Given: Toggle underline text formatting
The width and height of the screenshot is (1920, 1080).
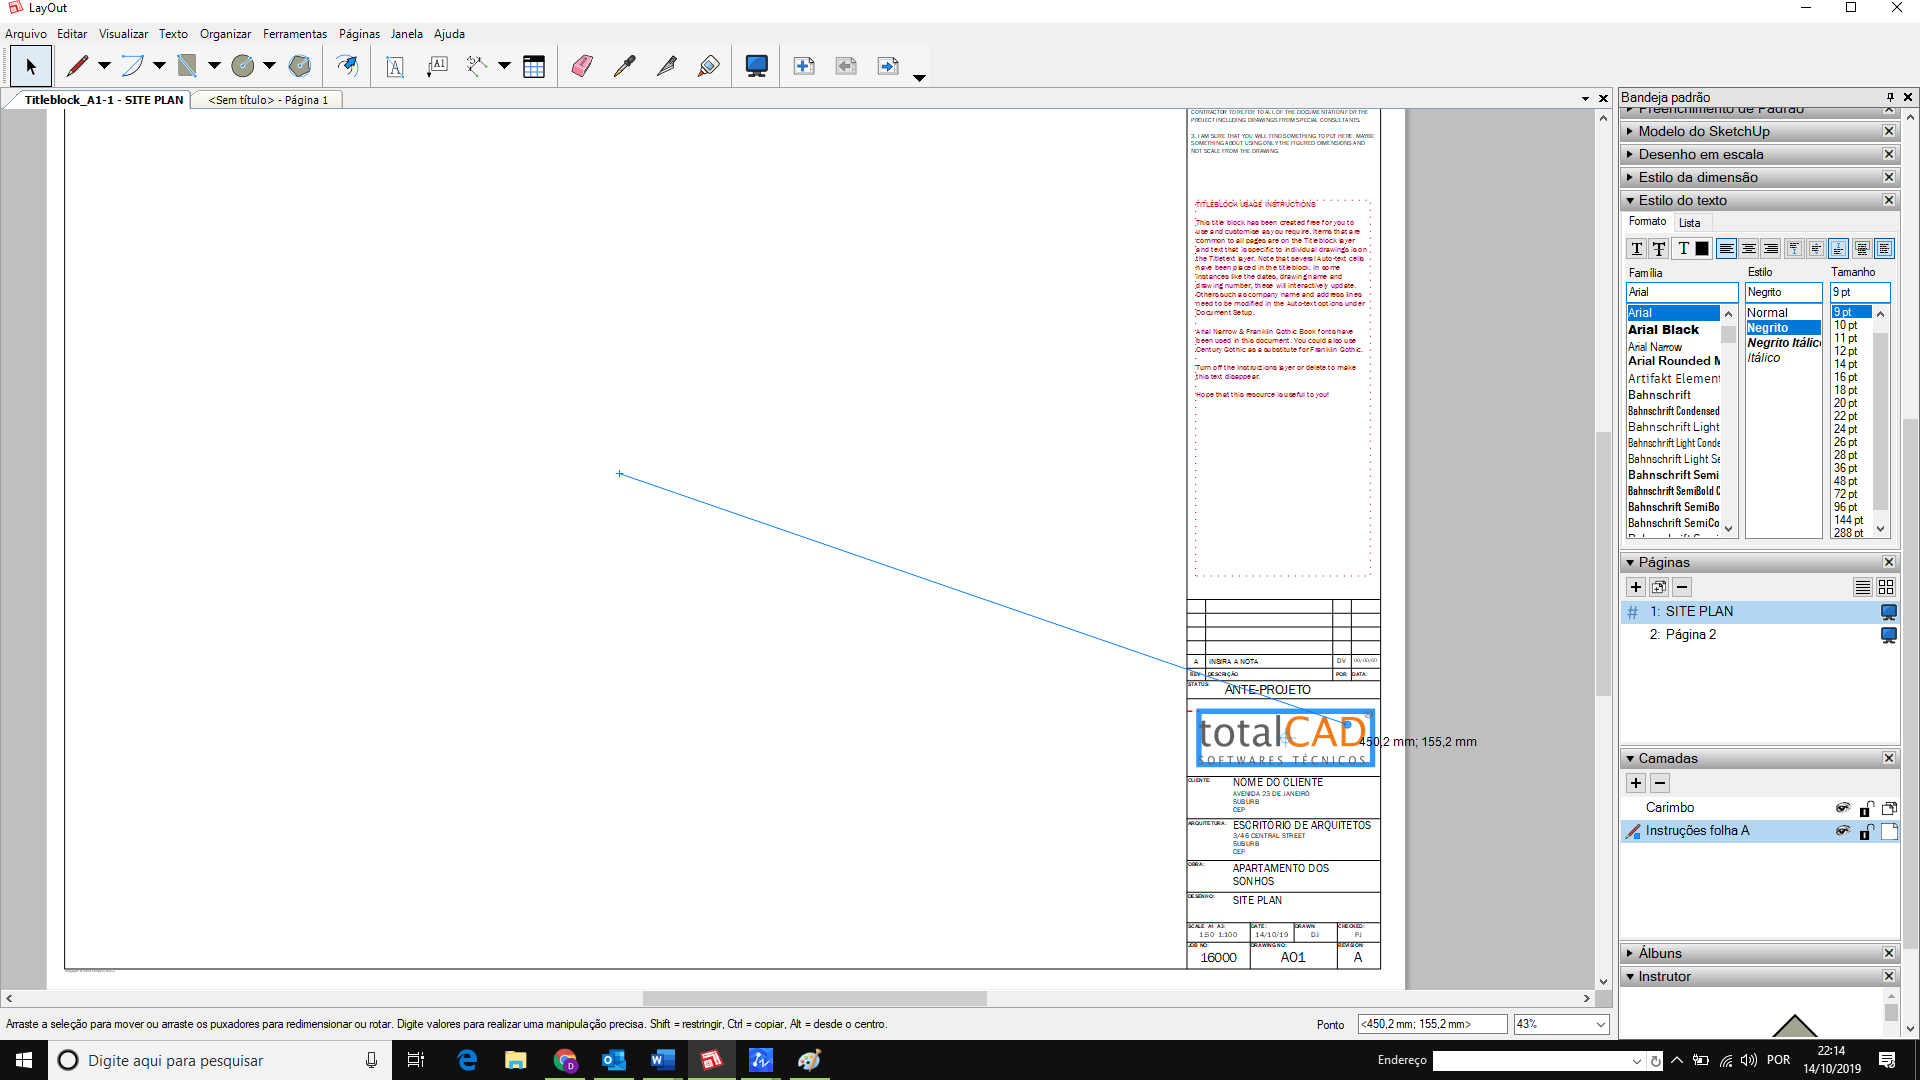Looking at the screenshot, I should (1637, 249).
